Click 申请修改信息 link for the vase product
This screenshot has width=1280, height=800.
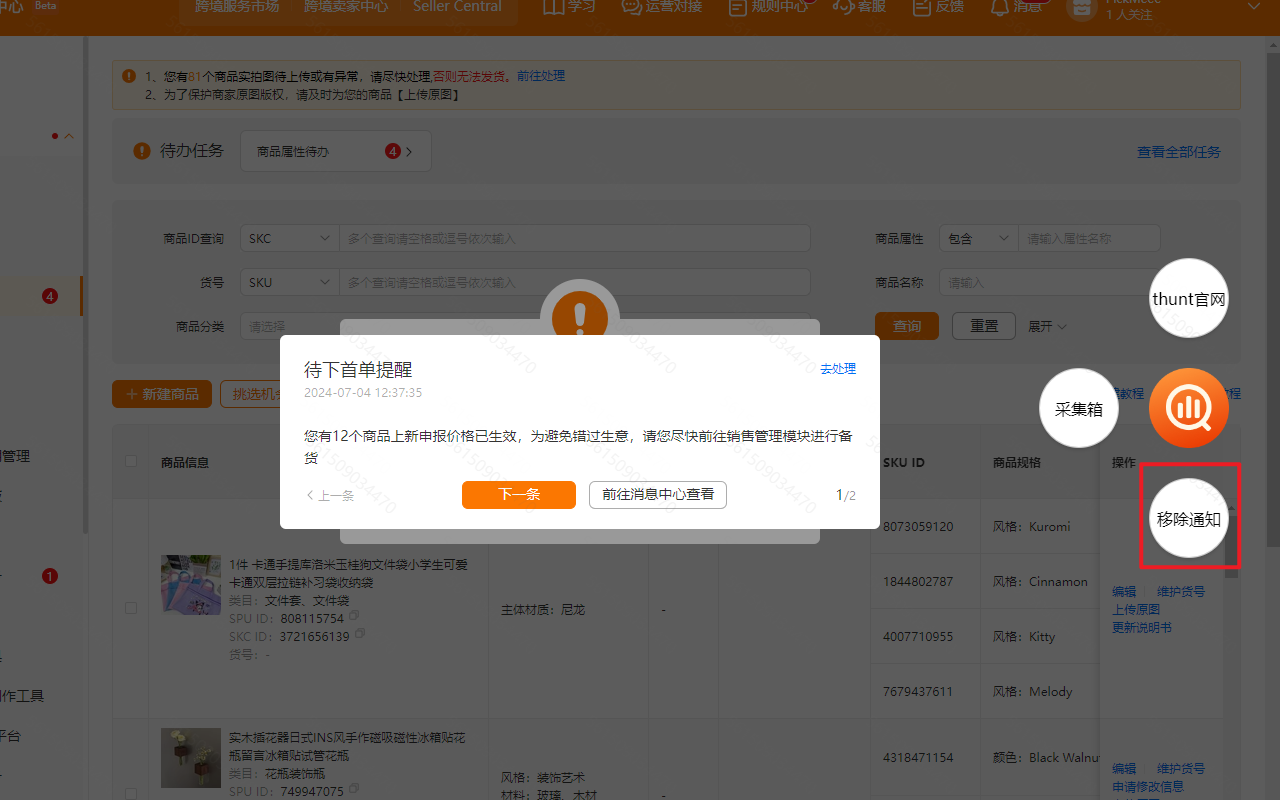click(x=1148, y=787)
